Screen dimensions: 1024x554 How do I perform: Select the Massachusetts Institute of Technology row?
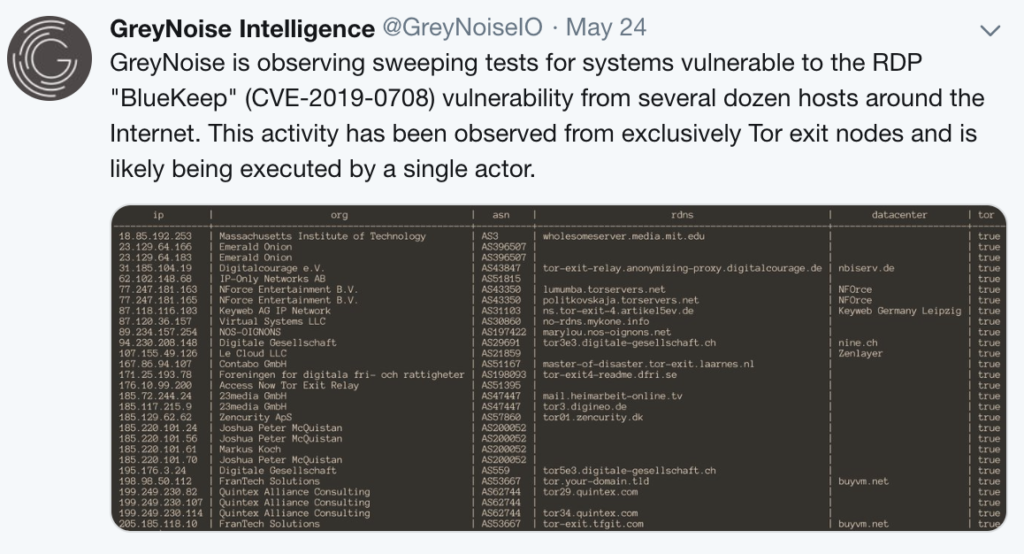coord(559,236)
